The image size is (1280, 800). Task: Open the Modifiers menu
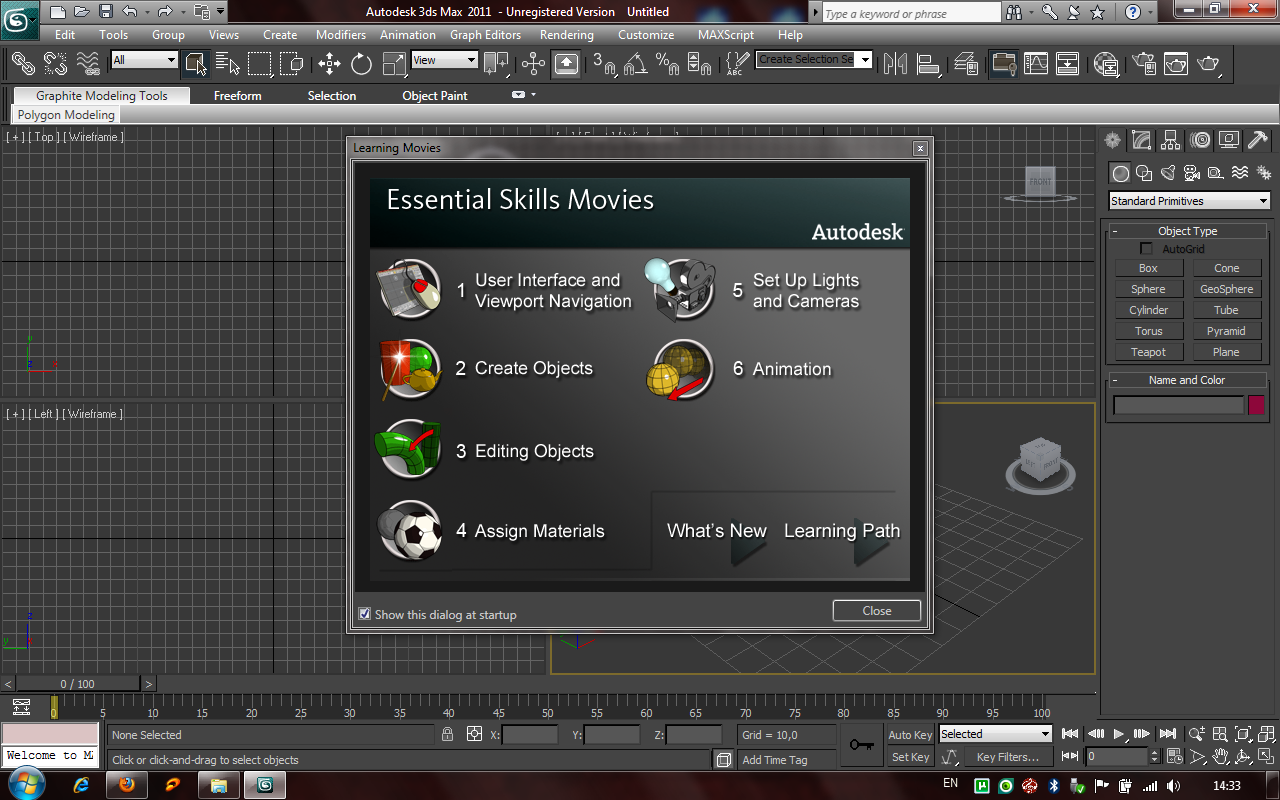tap(341, 35)
